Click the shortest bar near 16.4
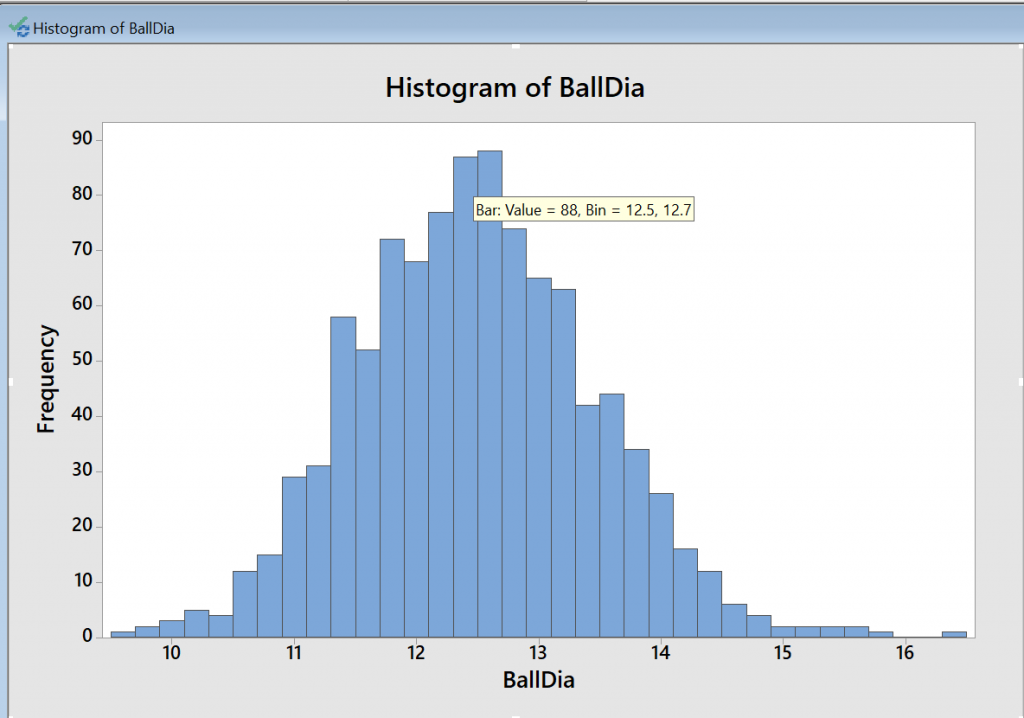The height and width of the screenshot is (718, 1024). point(956,633)
